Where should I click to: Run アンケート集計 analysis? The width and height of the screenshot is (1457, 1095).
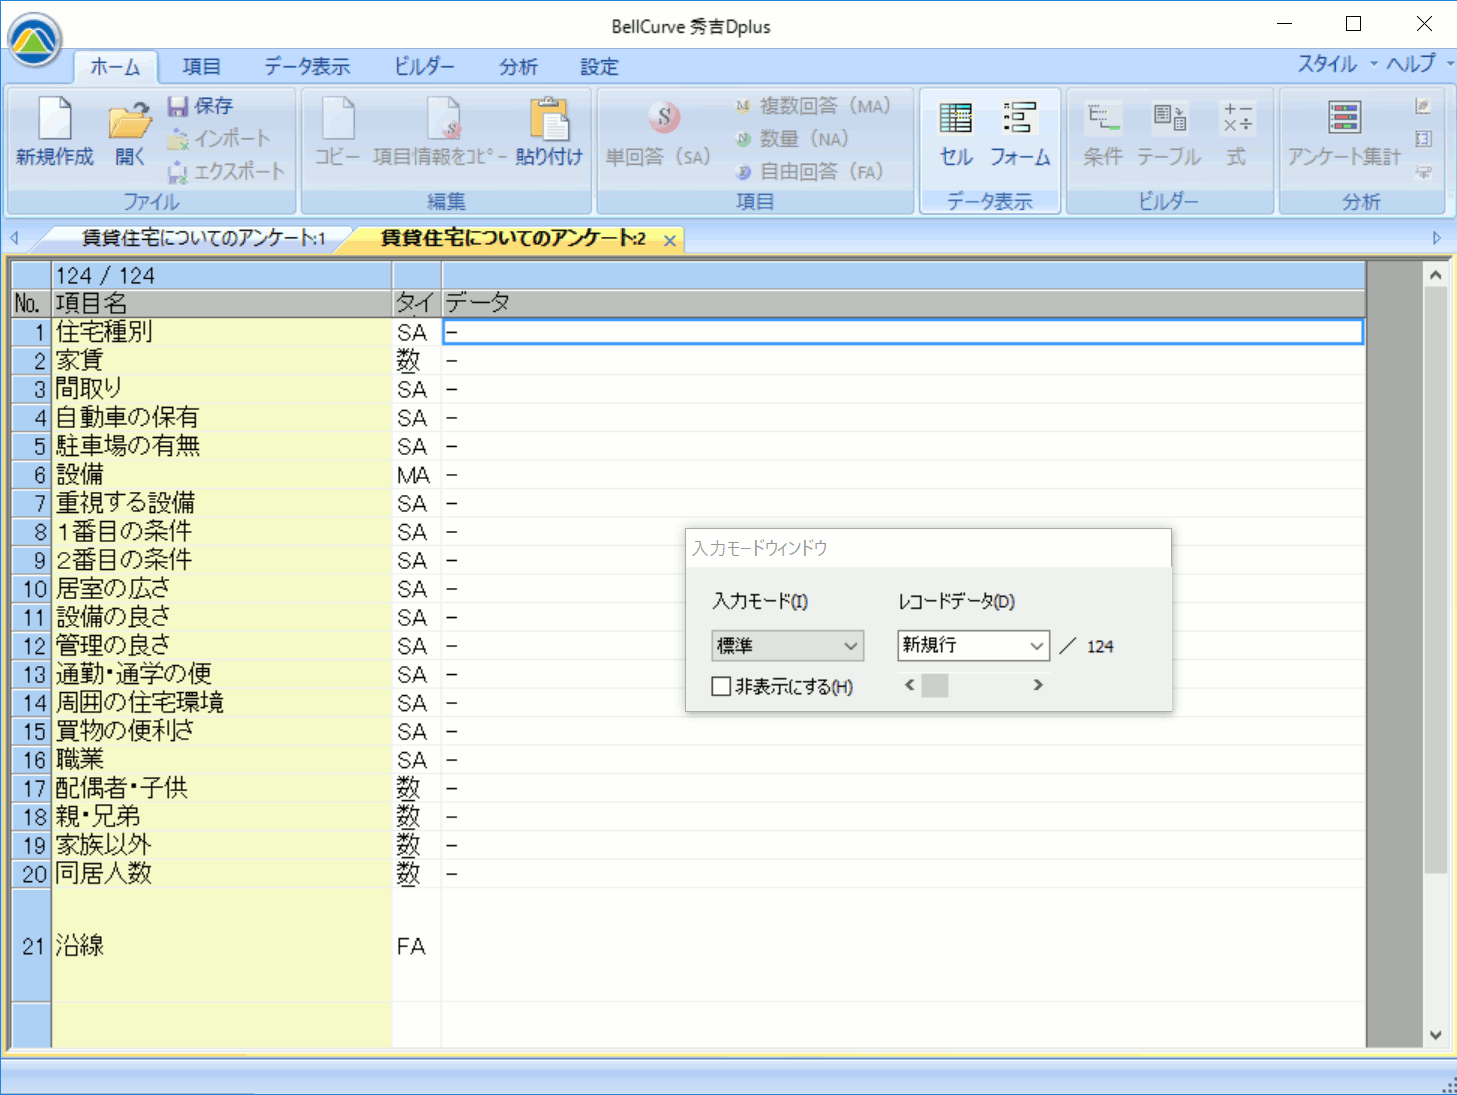1344,132
